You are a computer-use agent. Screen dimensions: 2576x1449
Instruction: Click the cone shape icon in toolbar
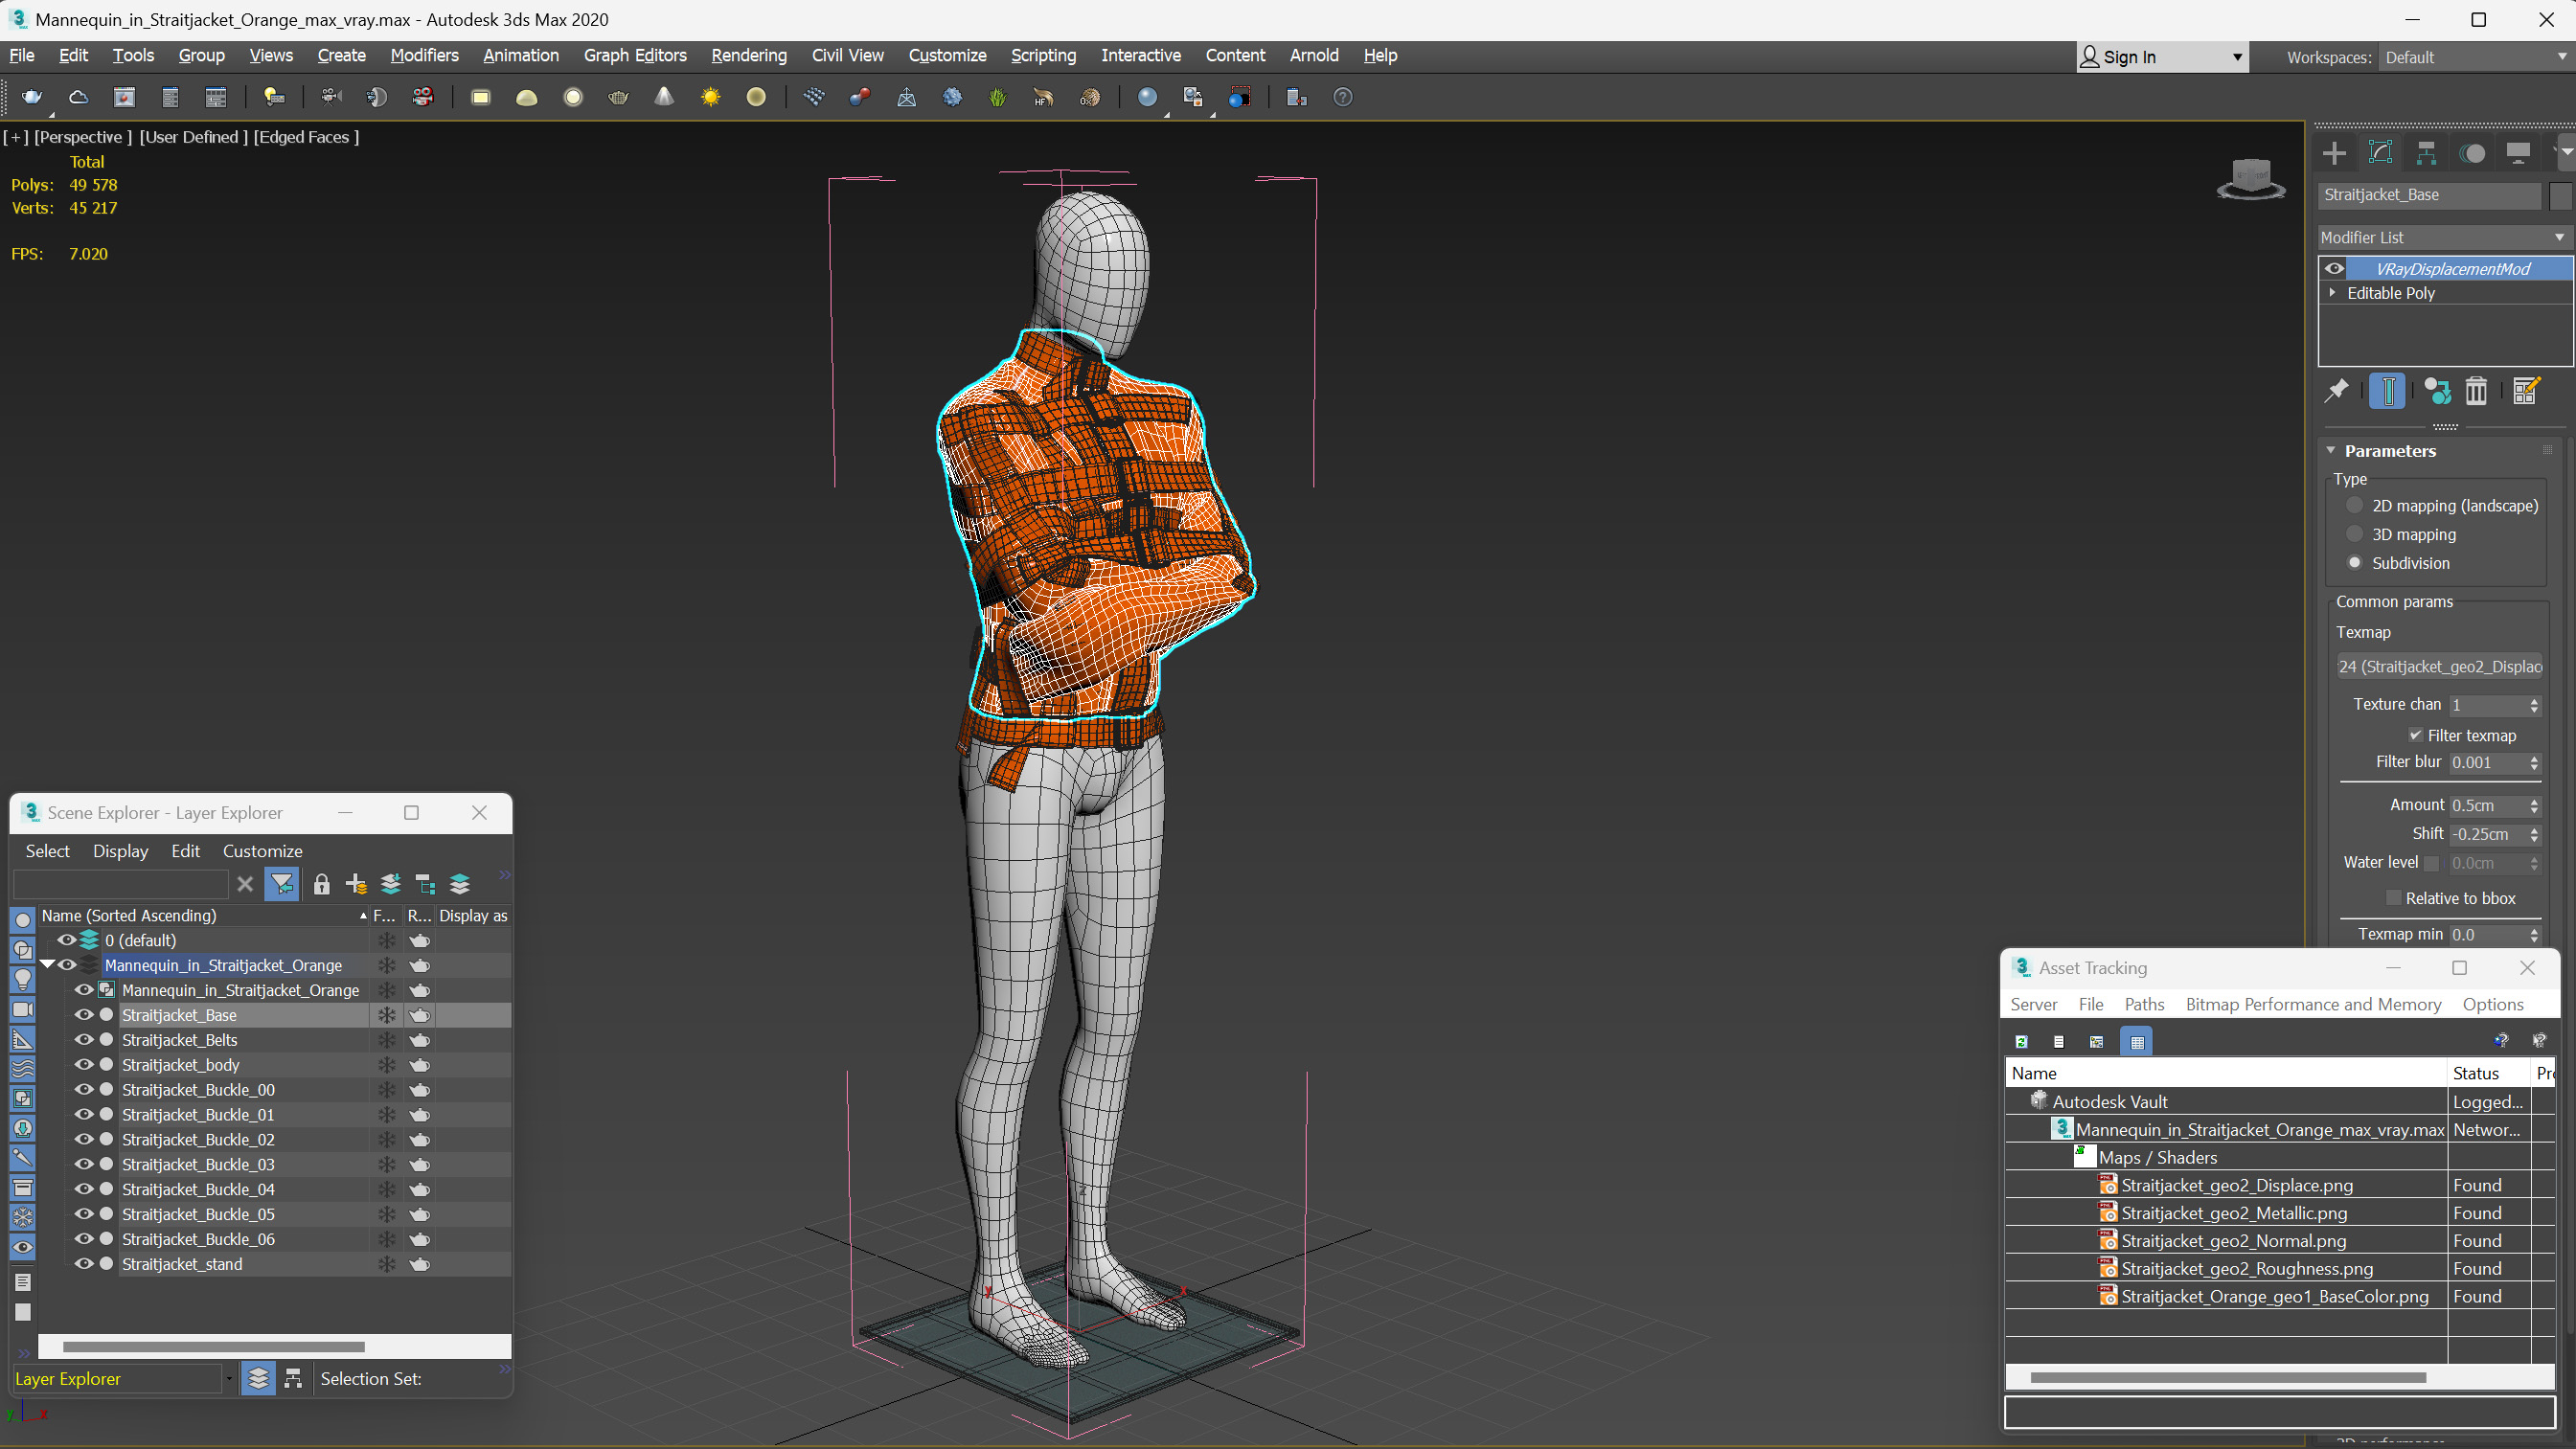click(664, 97)
